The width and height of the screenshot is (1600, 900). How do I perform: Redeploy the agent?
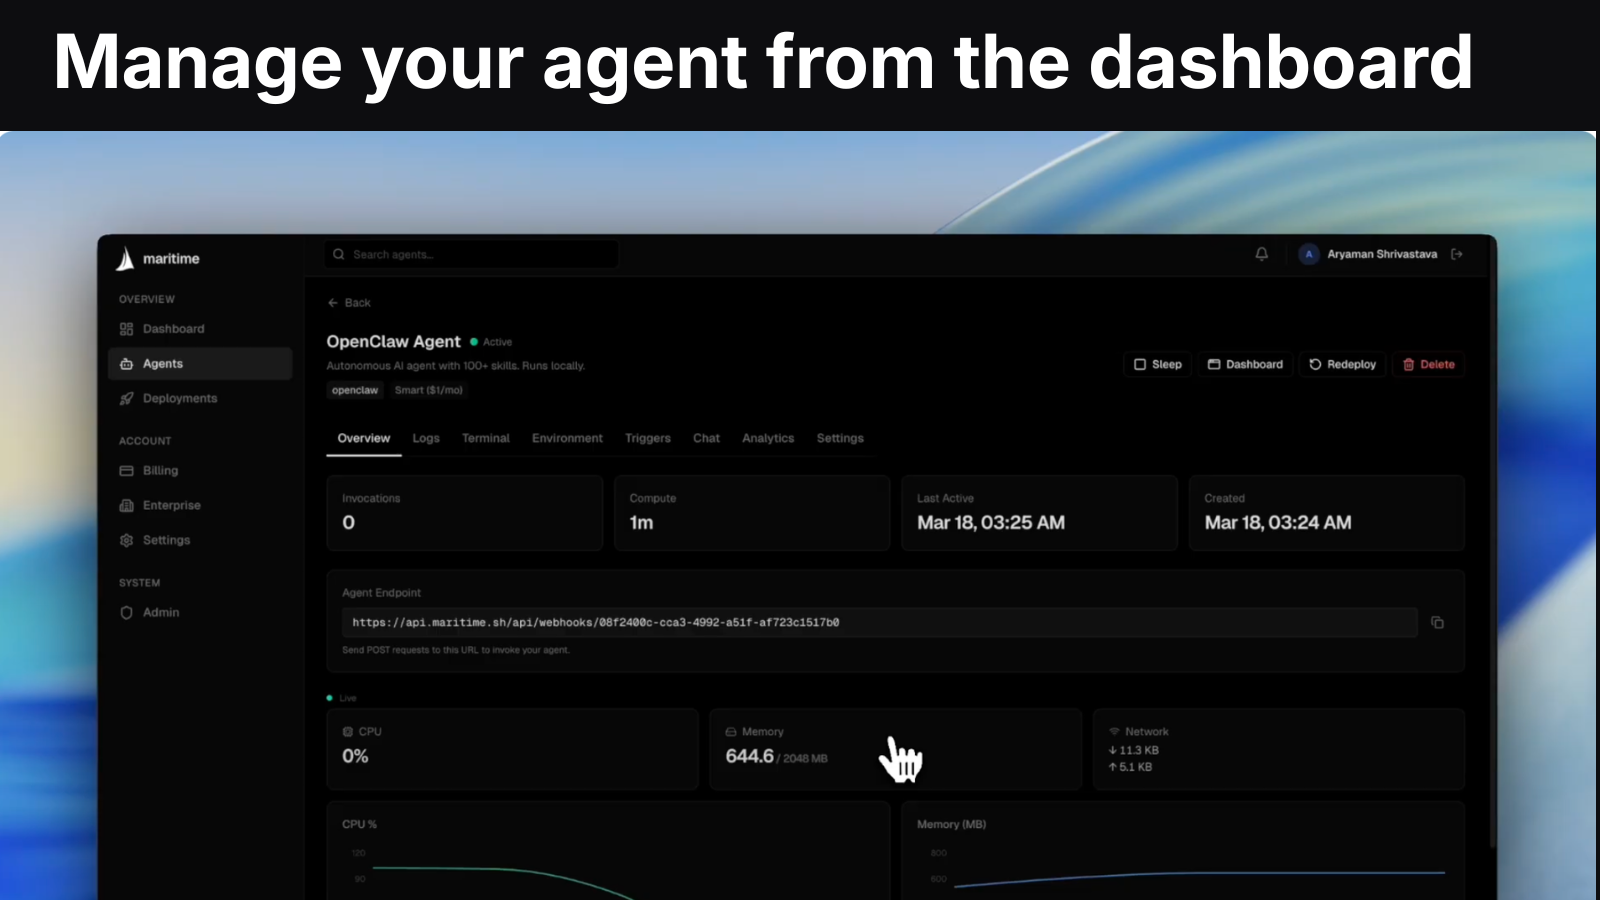1342,364
